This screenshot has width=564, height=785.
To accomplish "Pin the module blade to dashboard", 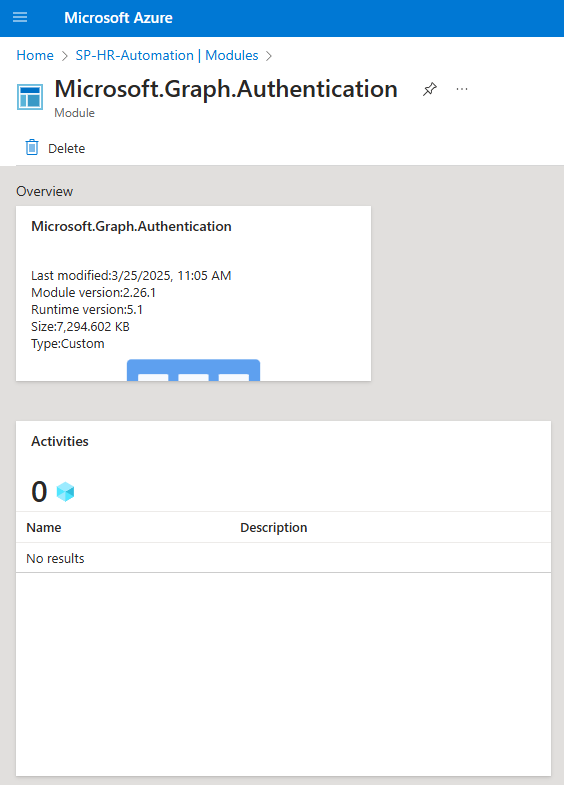I will (x=429, y=90).
